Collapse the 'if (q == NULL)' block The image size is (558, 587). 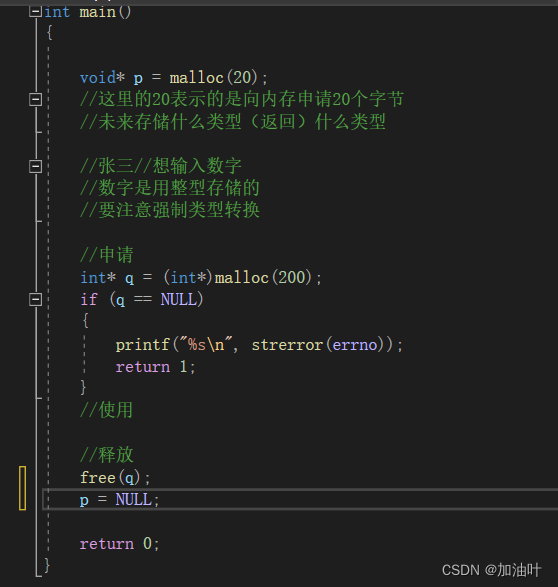35,299
